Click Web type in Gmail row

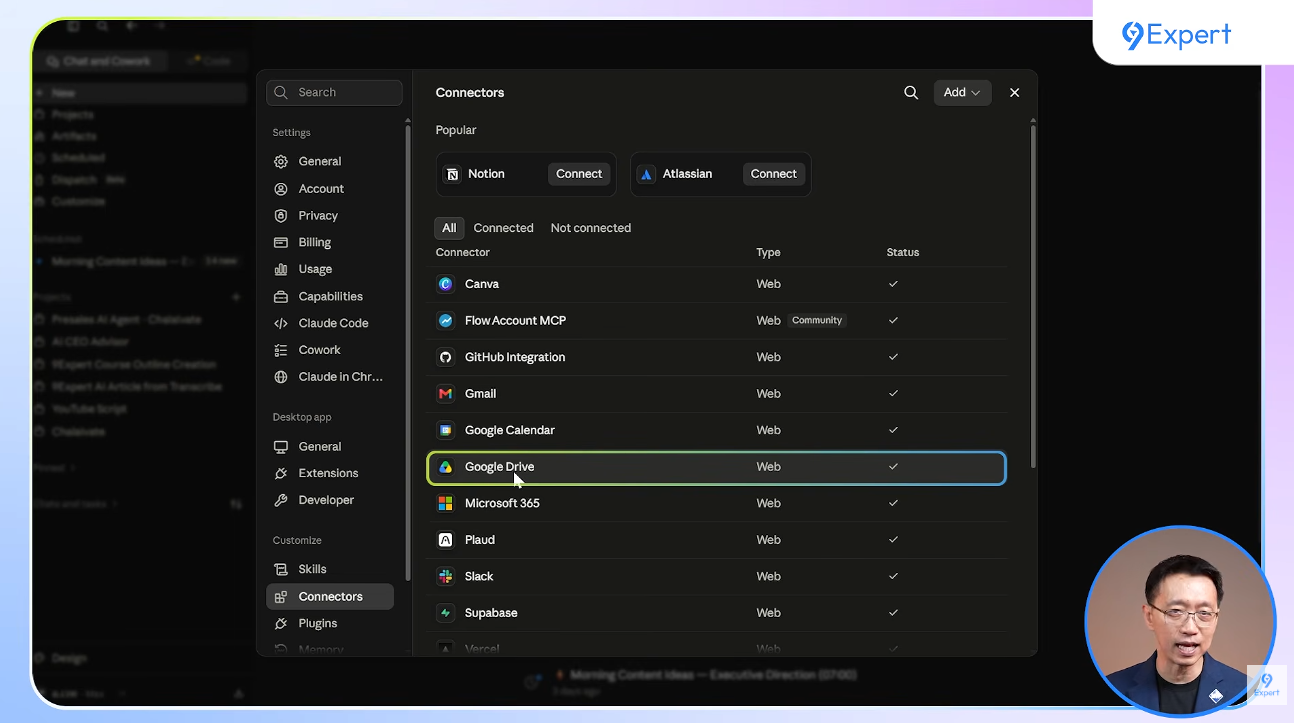click(768, 394)
